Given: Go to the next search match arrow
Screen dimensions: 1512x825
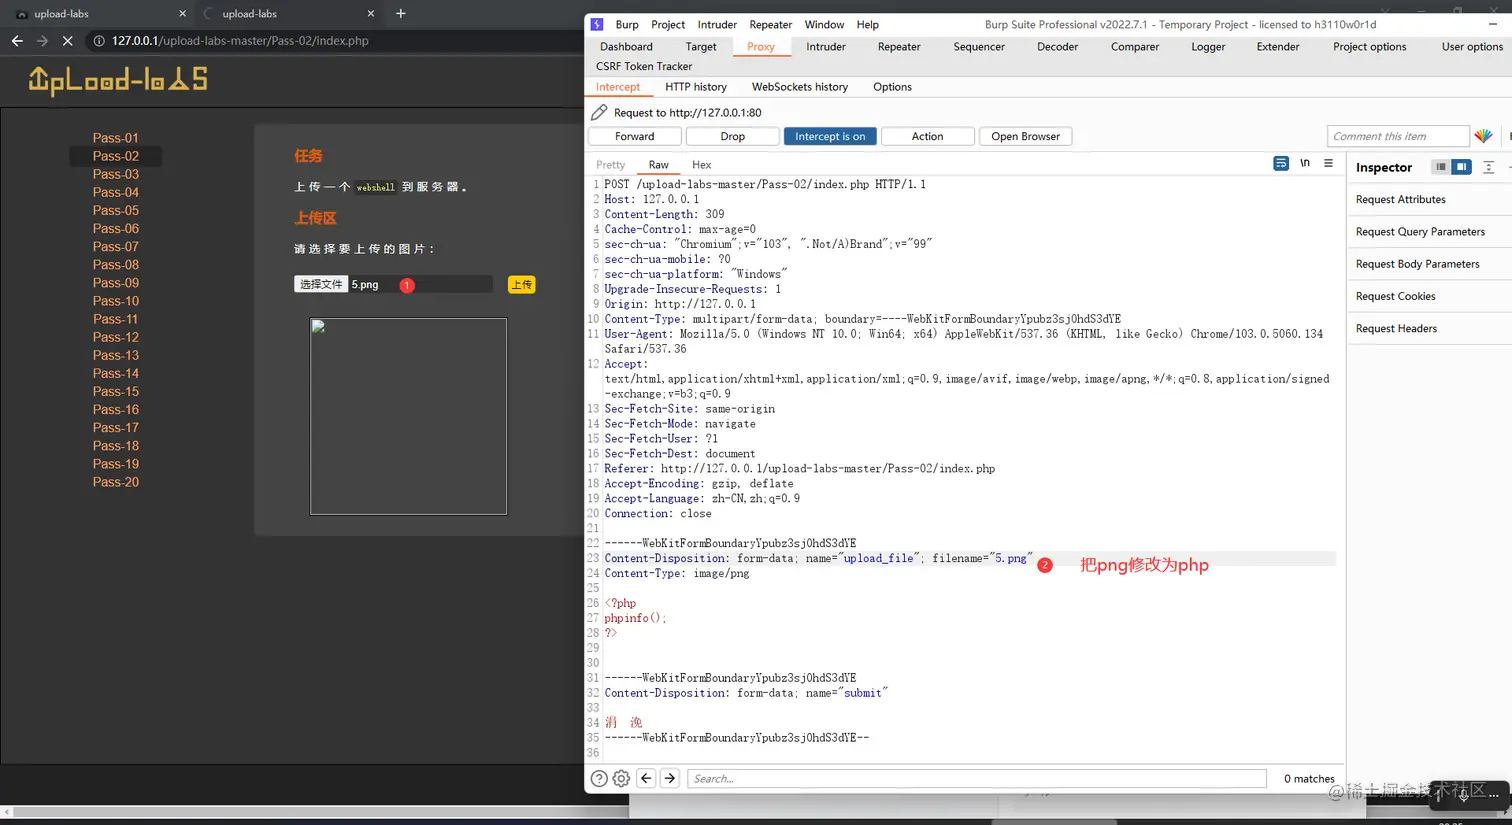Looking at the screenshot, I should click(670, 778).
